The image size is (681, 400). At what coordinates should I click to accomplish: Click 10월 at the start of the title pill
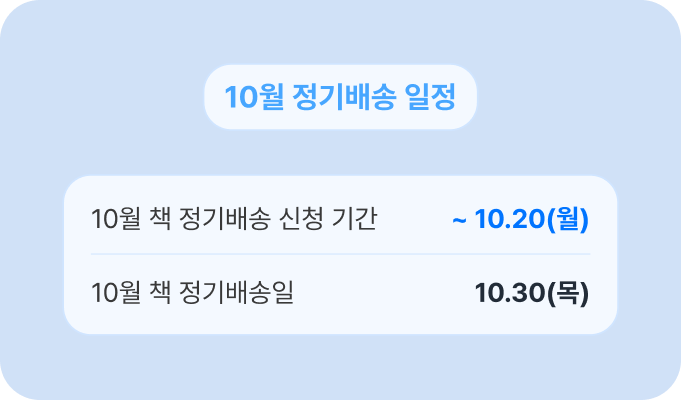pyautogui.click(x=255, y=96)
